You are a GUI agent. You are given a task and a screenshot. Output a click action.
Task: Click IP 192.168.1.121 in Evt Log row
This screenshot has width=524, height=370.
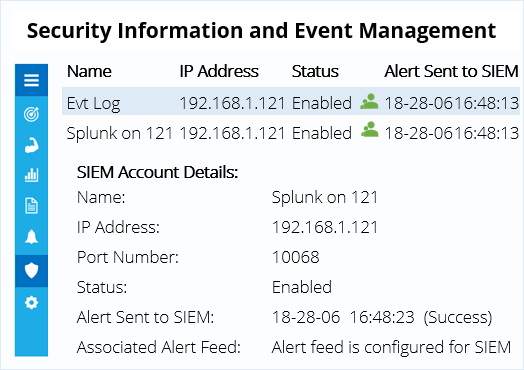(x=232, y=103)
